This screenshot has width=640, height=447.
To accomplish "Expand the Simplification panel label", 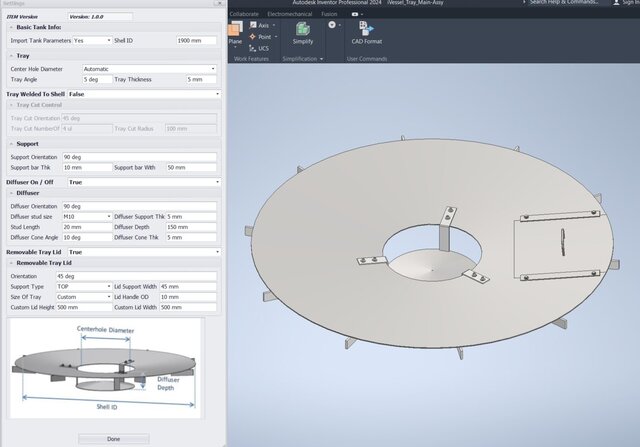I will (x=302, y=59).
